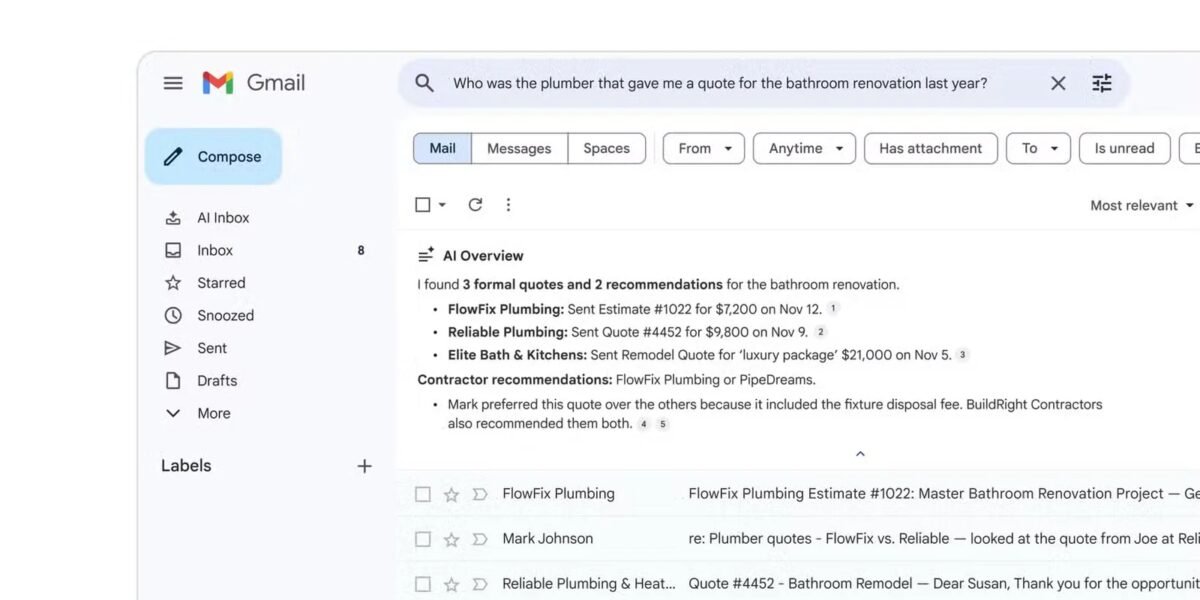Click the 'Elite Bath & Kitchens:' bullet text

(x=517, y=355)
